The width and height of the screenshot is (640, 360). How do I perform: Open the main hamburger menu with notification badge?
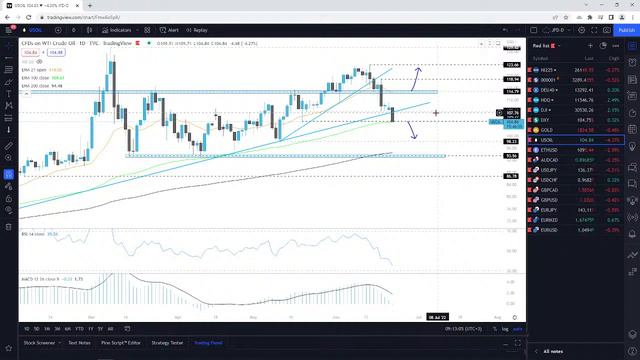[9, 30]
